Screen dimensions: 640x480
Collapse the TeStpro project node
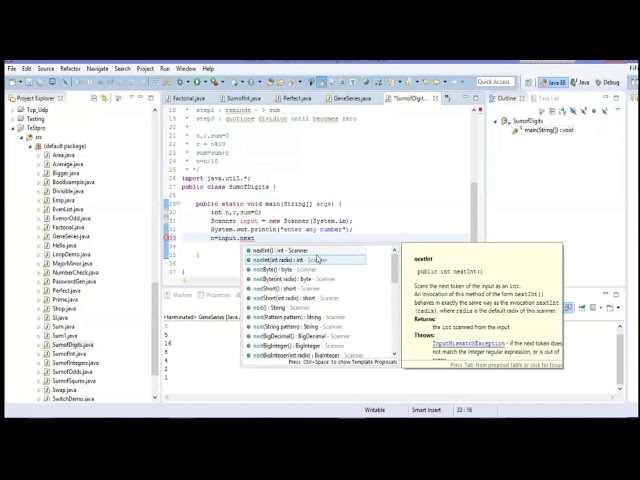click(12, 128)
